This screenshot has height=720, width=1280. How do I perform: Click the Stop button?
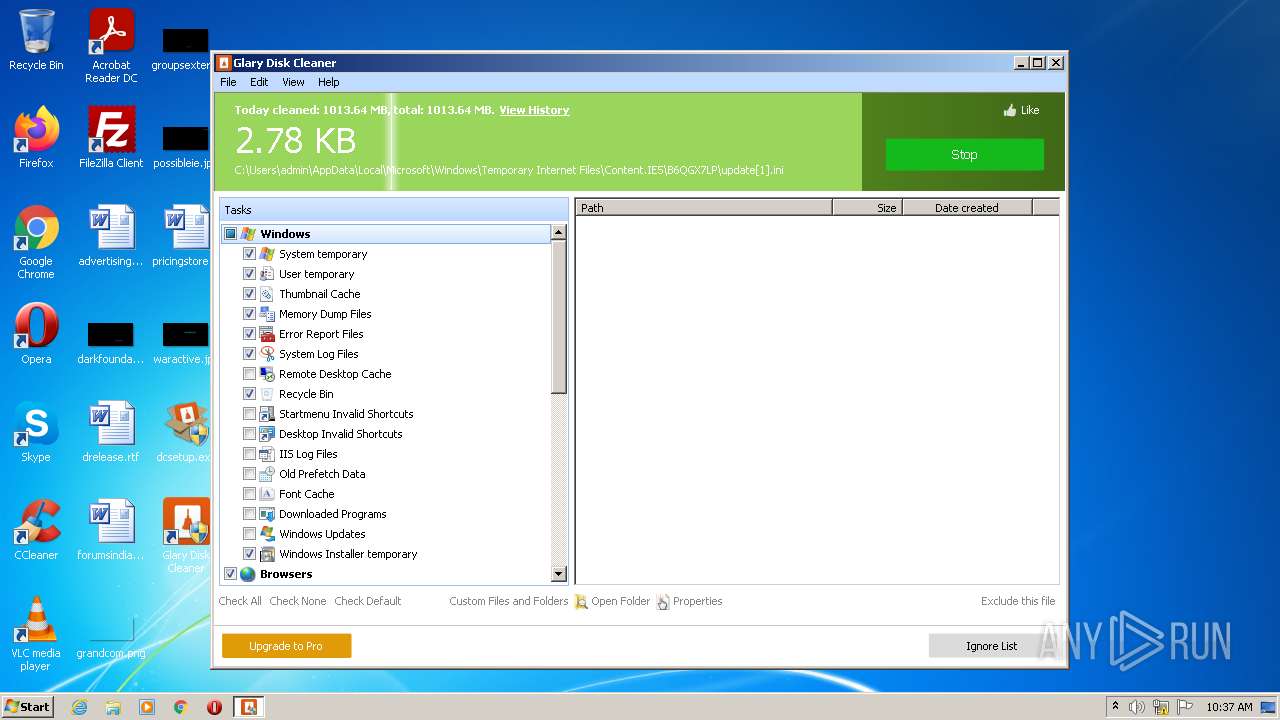tap(964, 155)
